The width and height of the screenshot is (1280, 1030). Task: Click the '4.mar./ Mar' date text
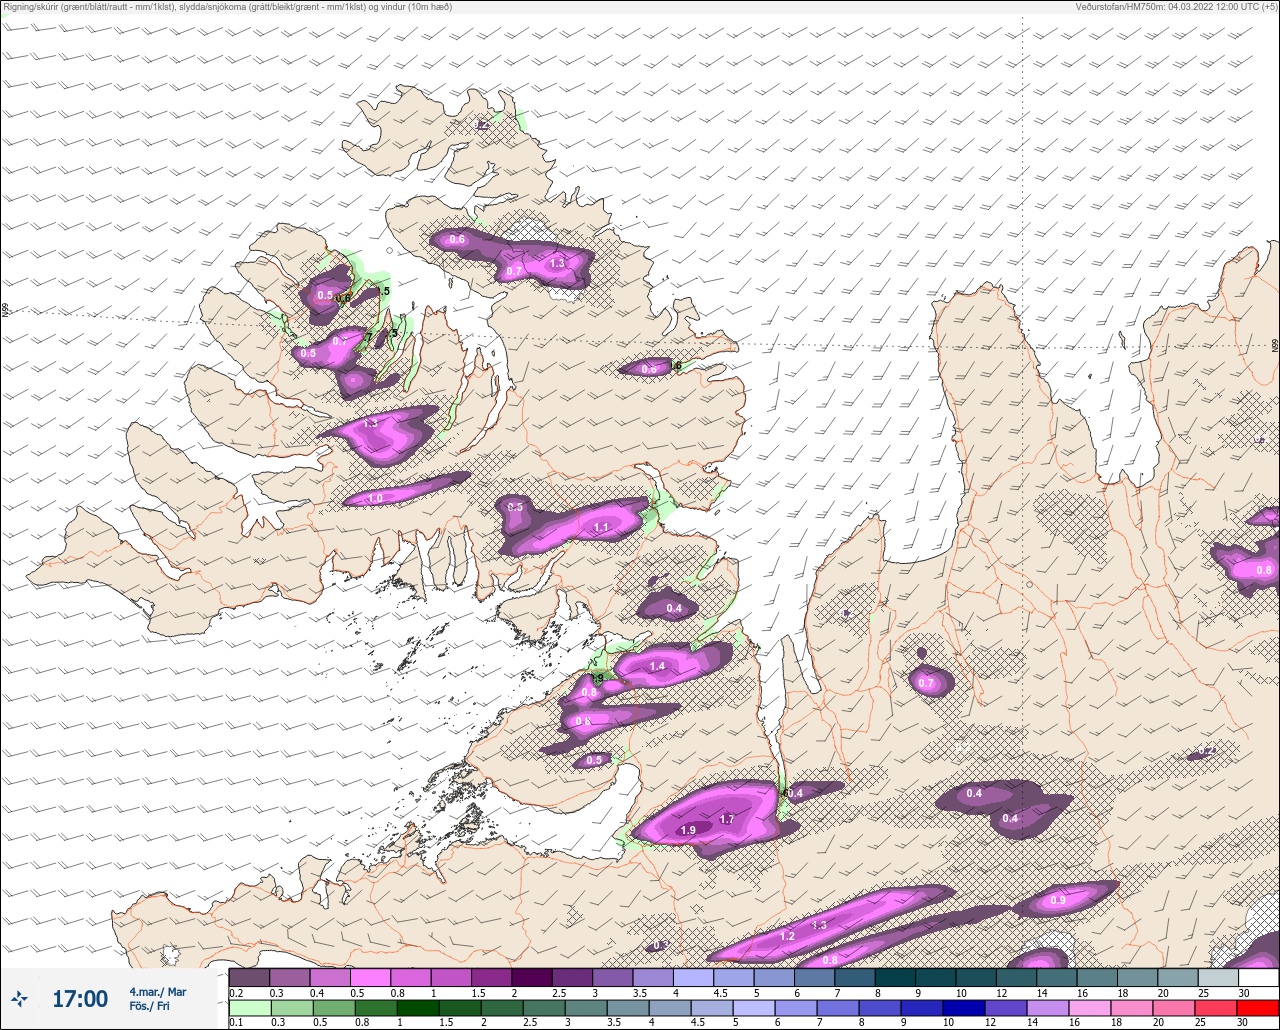point(158,992)
